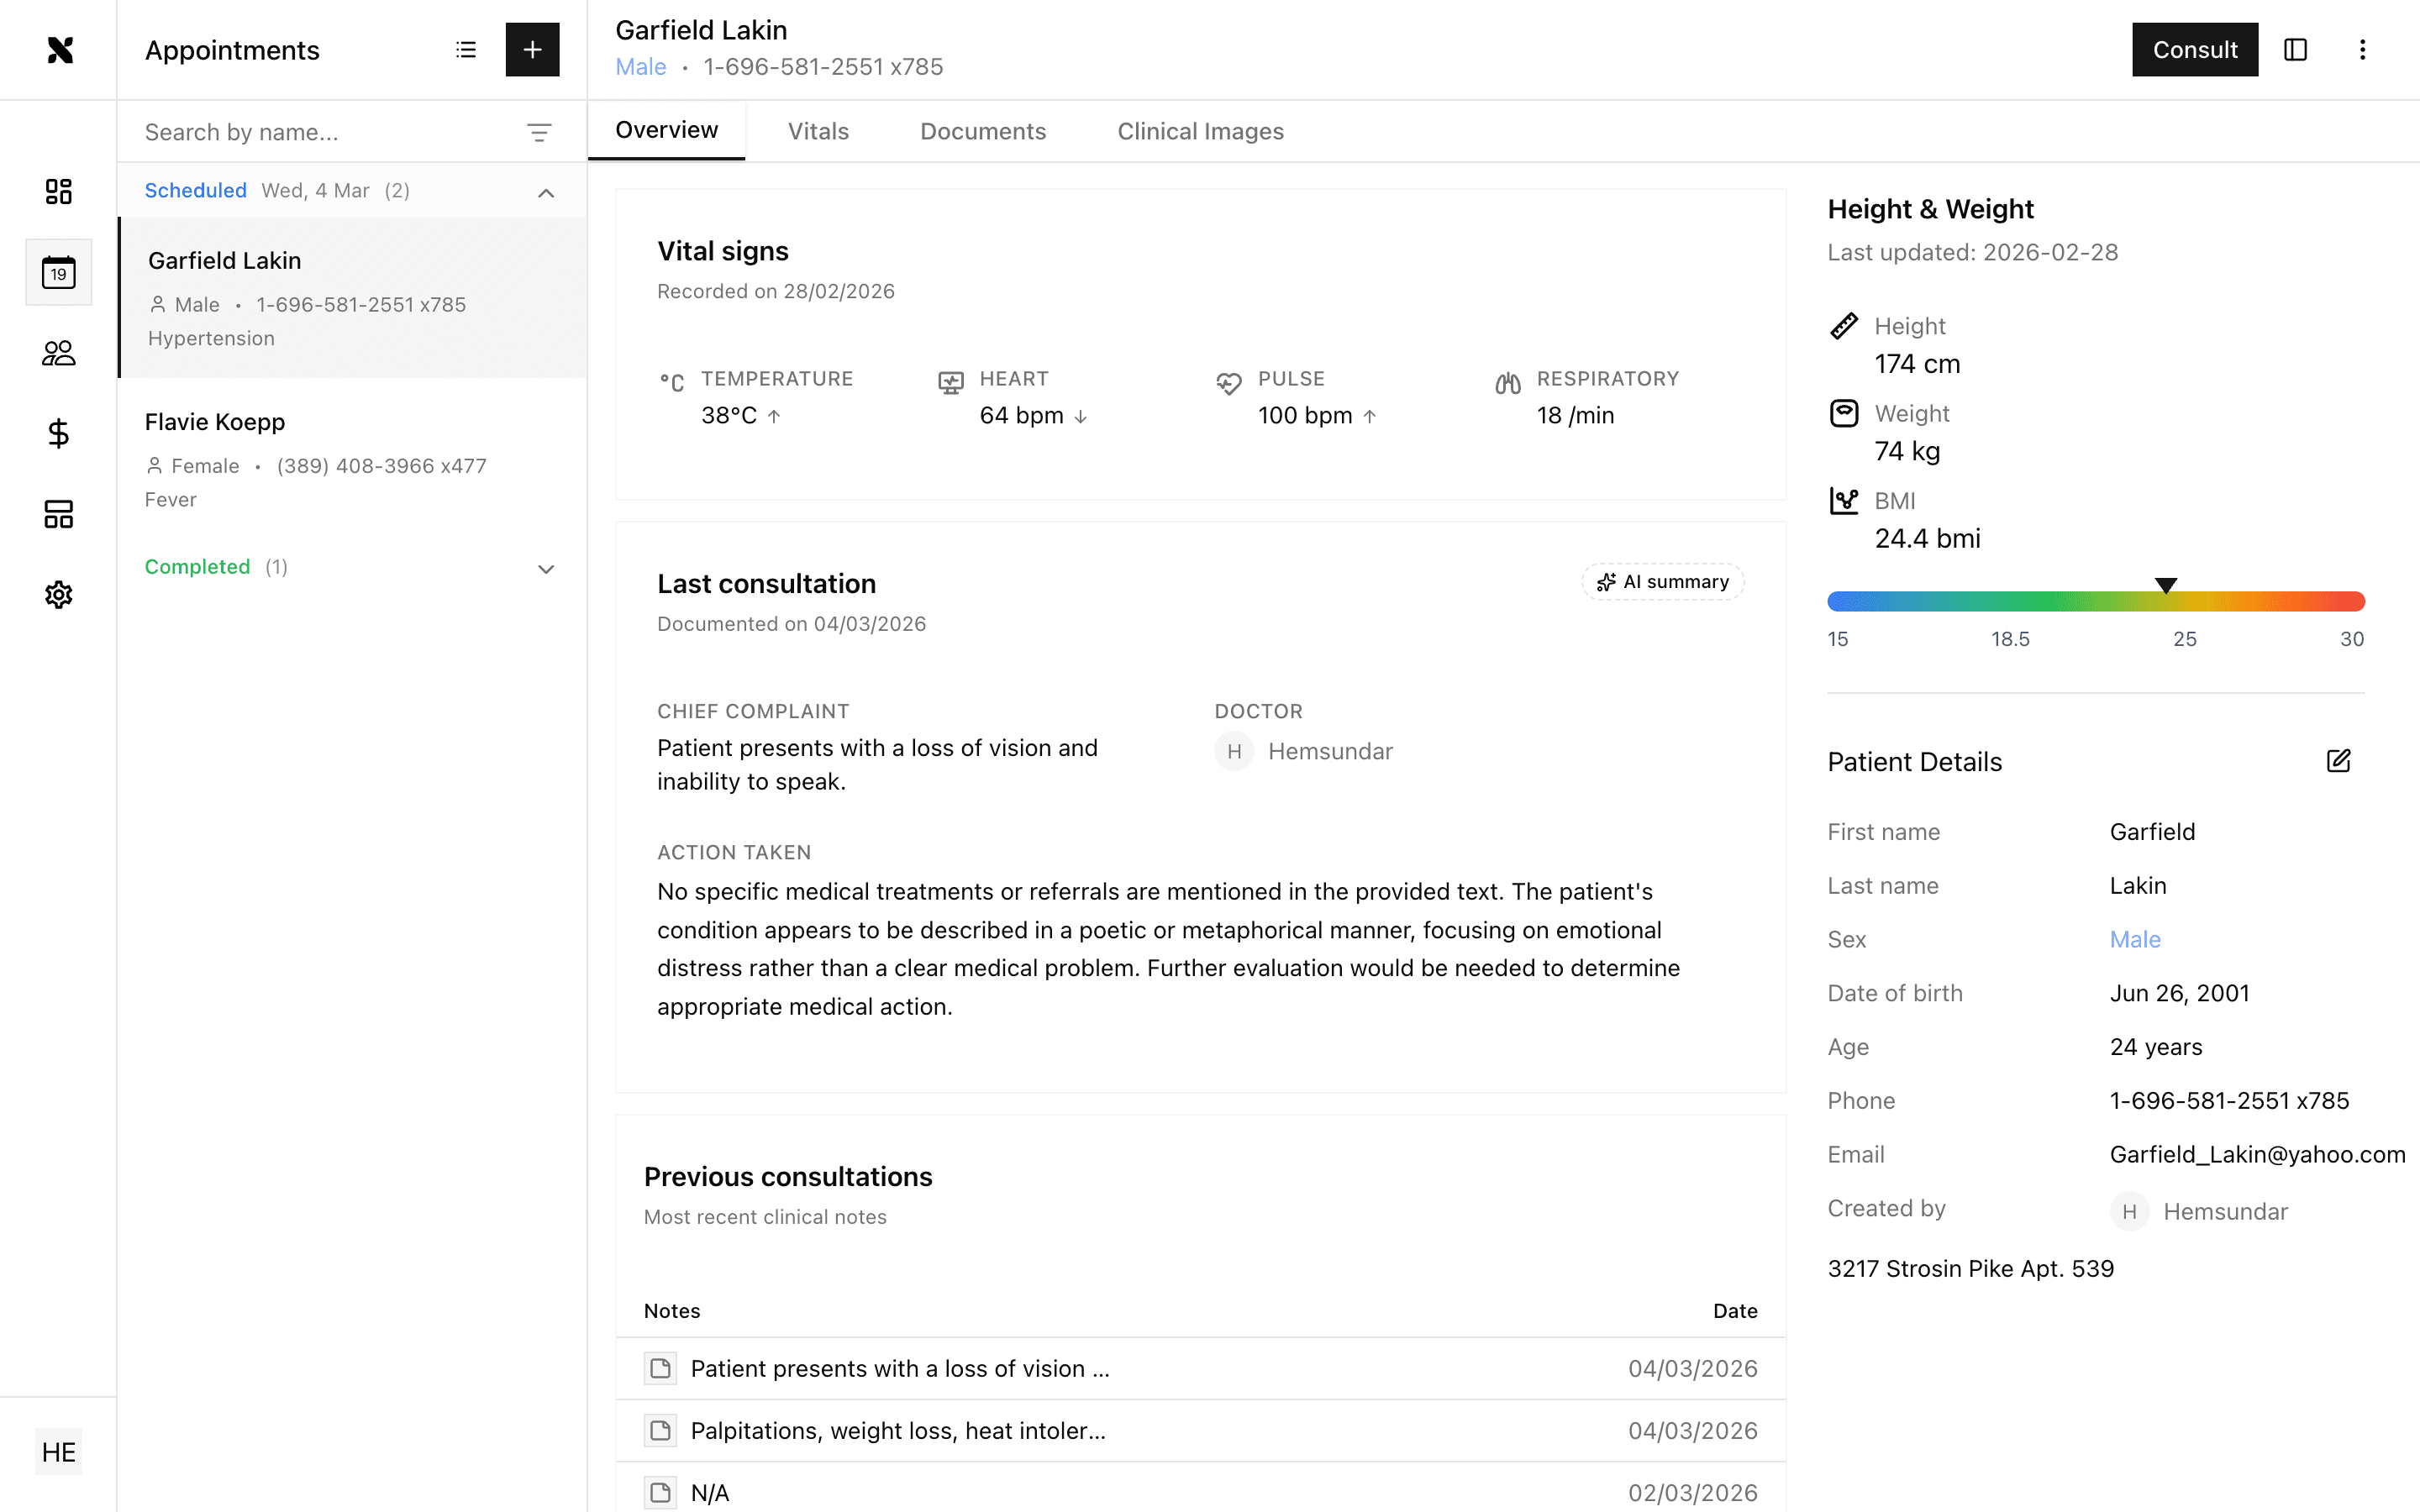Open the search filter icon
This screenshot has width=2420, height=1512.
coord(539,132)
